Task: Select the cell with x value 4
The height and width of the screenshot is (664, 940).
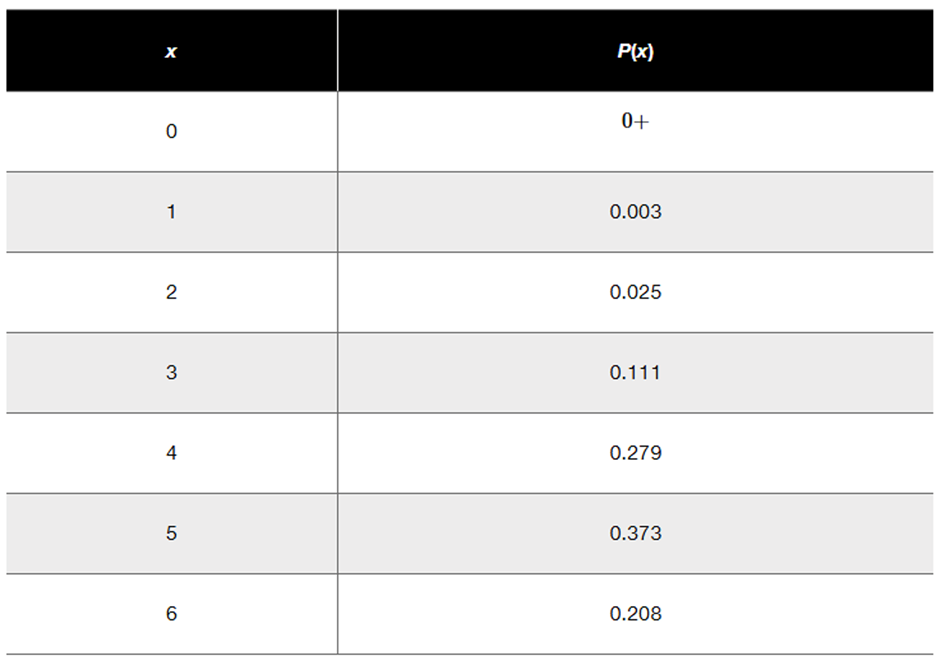Action: (x=171, y=453)
